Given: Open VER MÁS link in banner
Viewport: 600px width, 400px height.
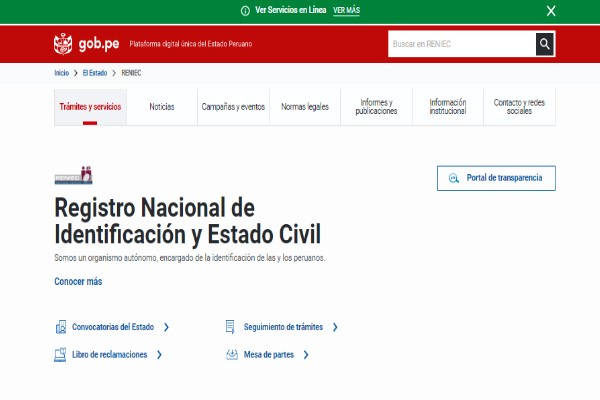Looking at the screenshot, I should [346, 10].
